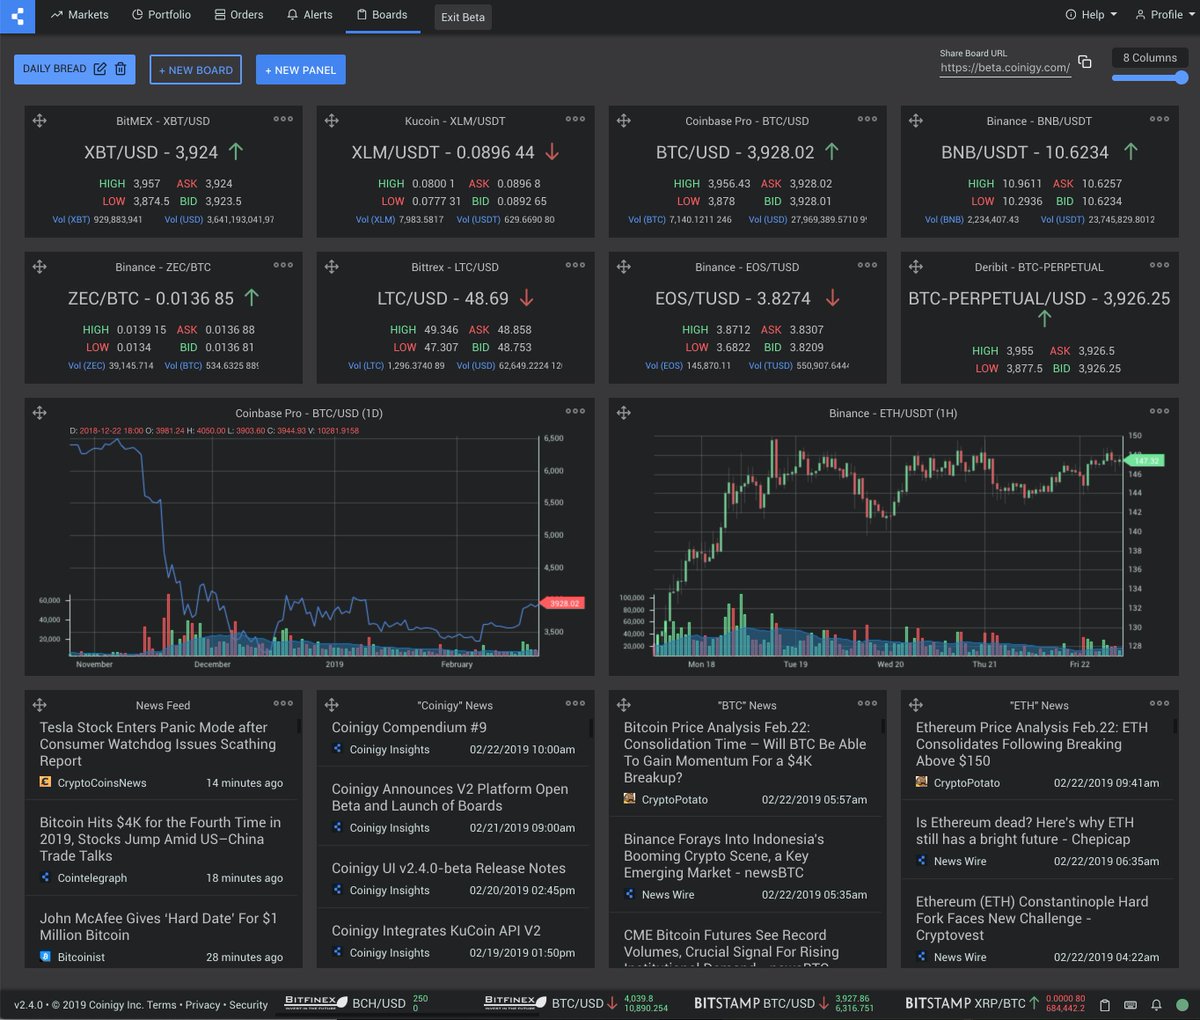Grab move handle of "ETH" News panel

[x=916, y=705]
